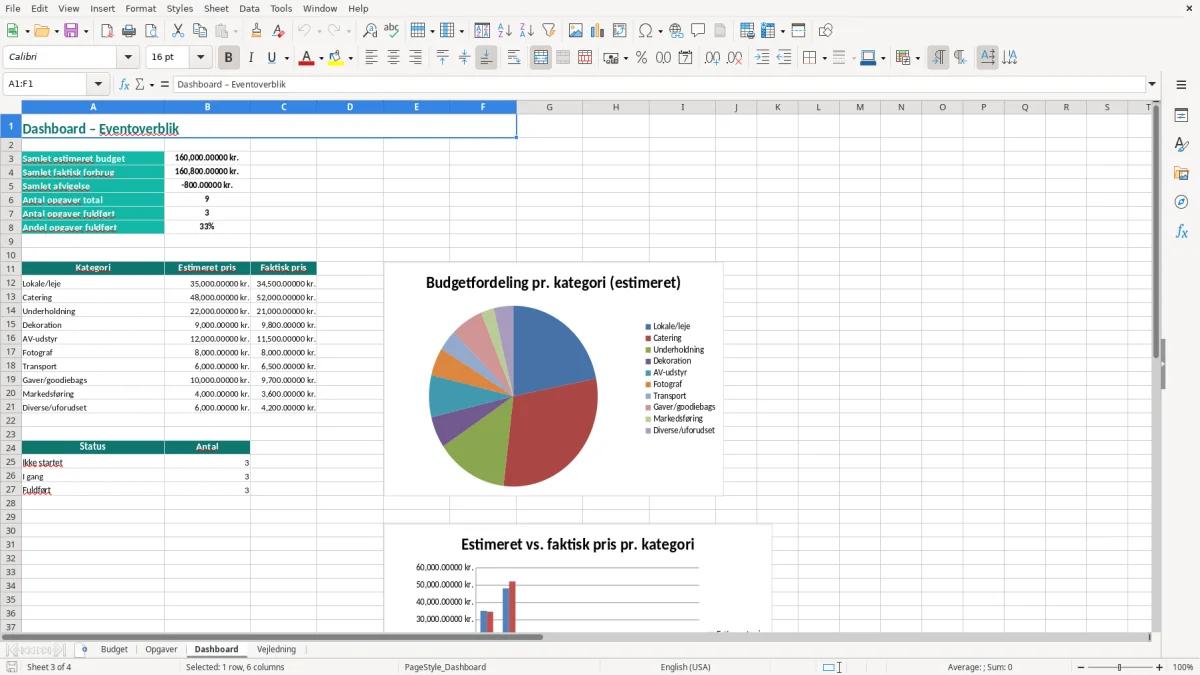Insert Special Character omega icon
Screen dimensions: 1200x675
(x=645, y=31)
